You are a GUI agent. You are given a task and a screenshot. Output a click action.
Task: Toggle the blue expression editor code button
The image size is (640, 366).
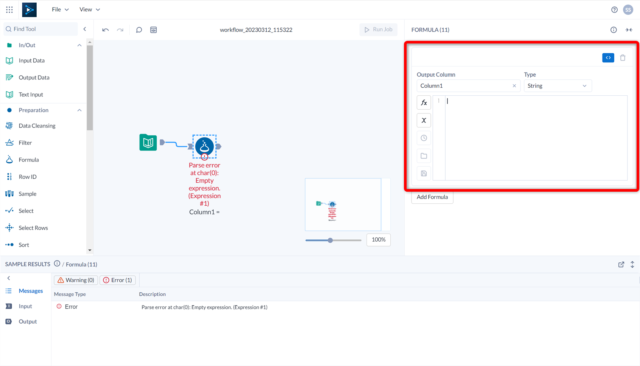pyautogui.click(x=608, y=58)
